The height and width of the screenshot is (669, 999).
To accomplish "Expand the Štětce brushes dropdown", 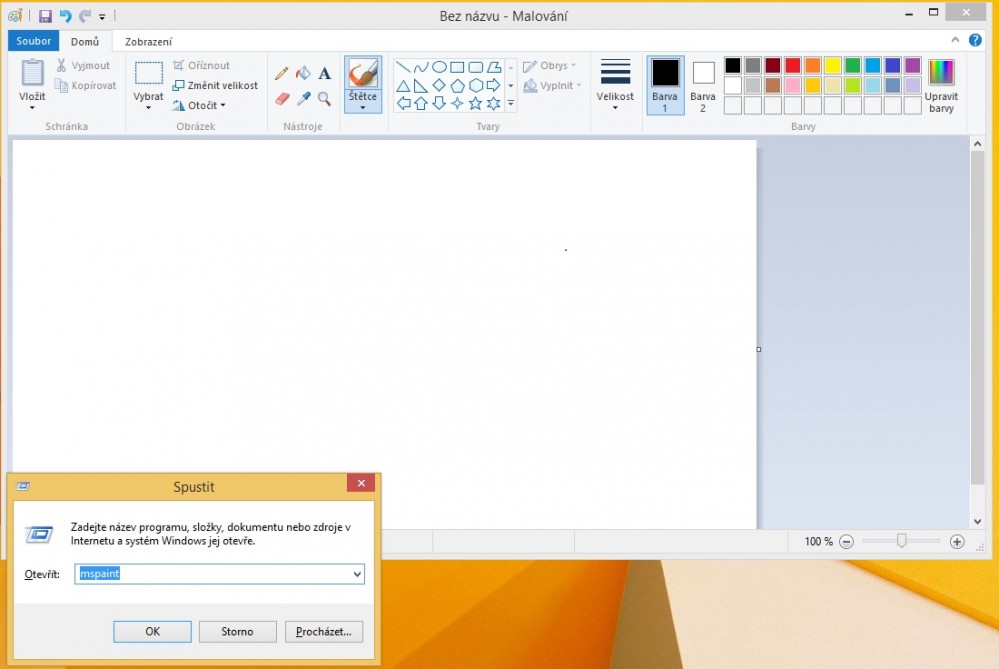I will click(x=362, y=106).
